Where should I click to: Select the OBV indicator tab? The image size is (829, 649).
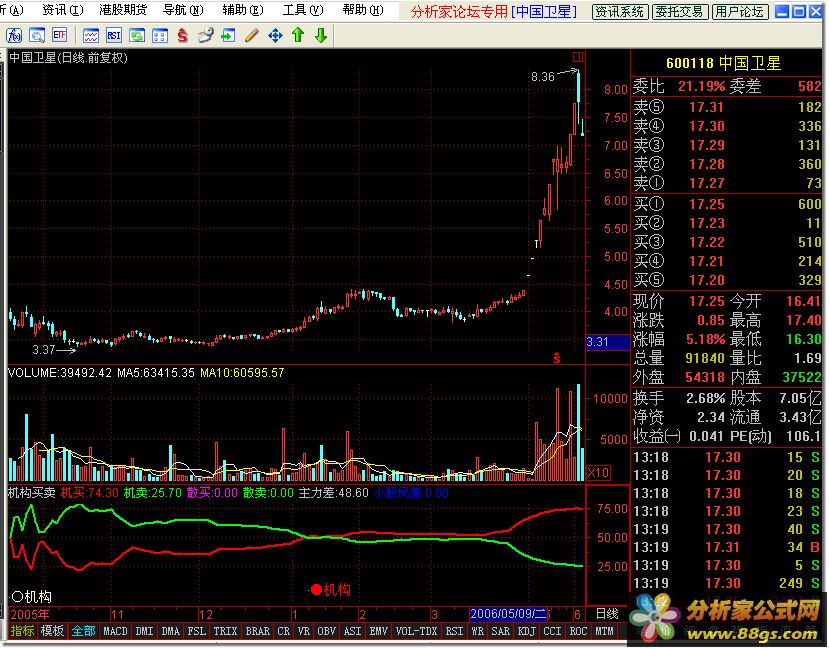click(326, 631)
